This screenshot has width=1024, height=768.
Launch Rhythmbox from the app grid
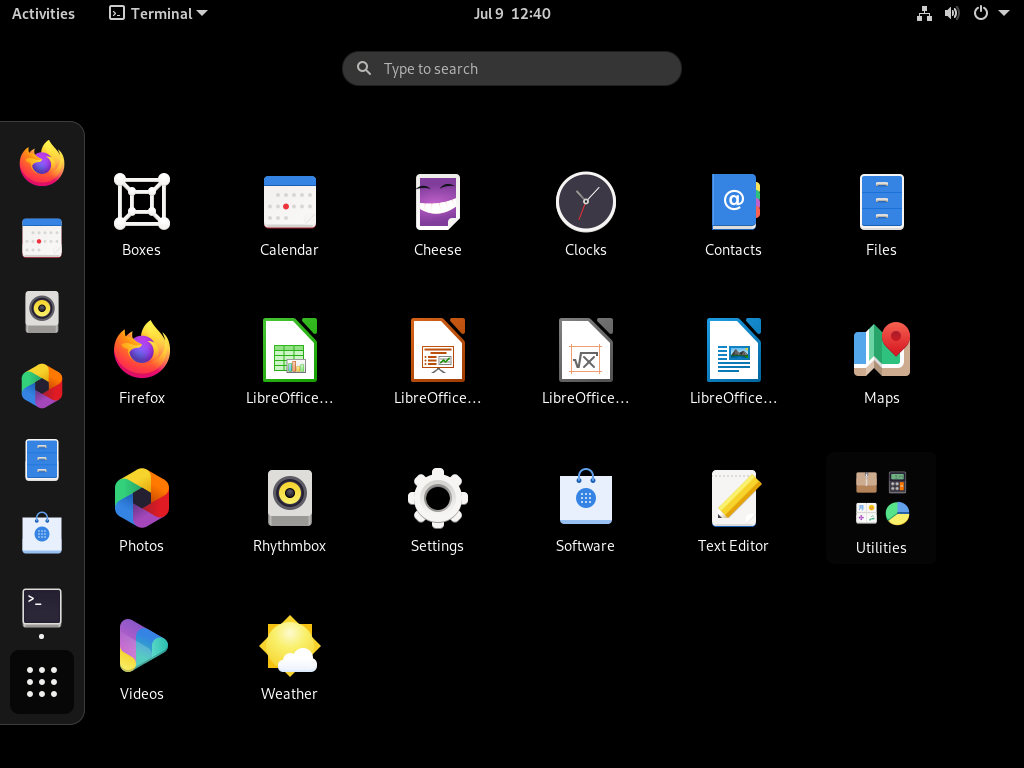tap(289, 498)
